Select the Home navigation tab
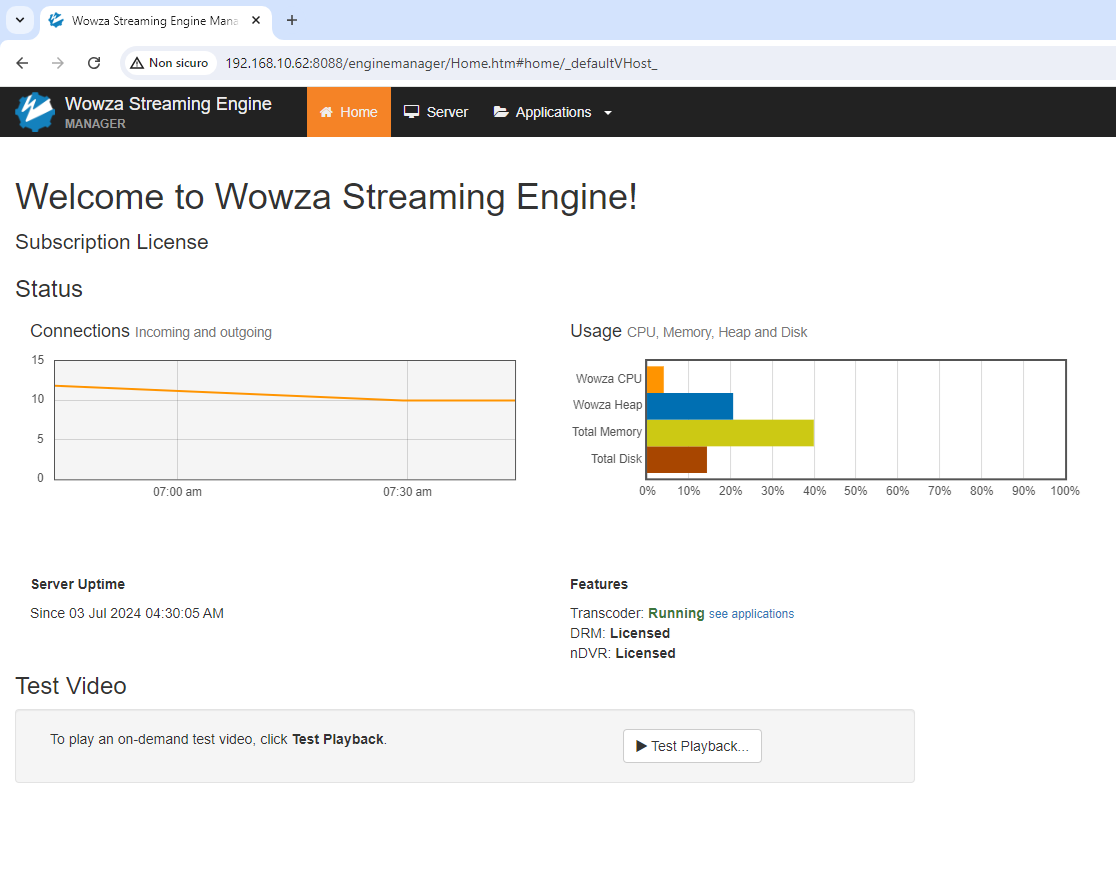This screenshot has width=1116, height=890. (349, 112)
